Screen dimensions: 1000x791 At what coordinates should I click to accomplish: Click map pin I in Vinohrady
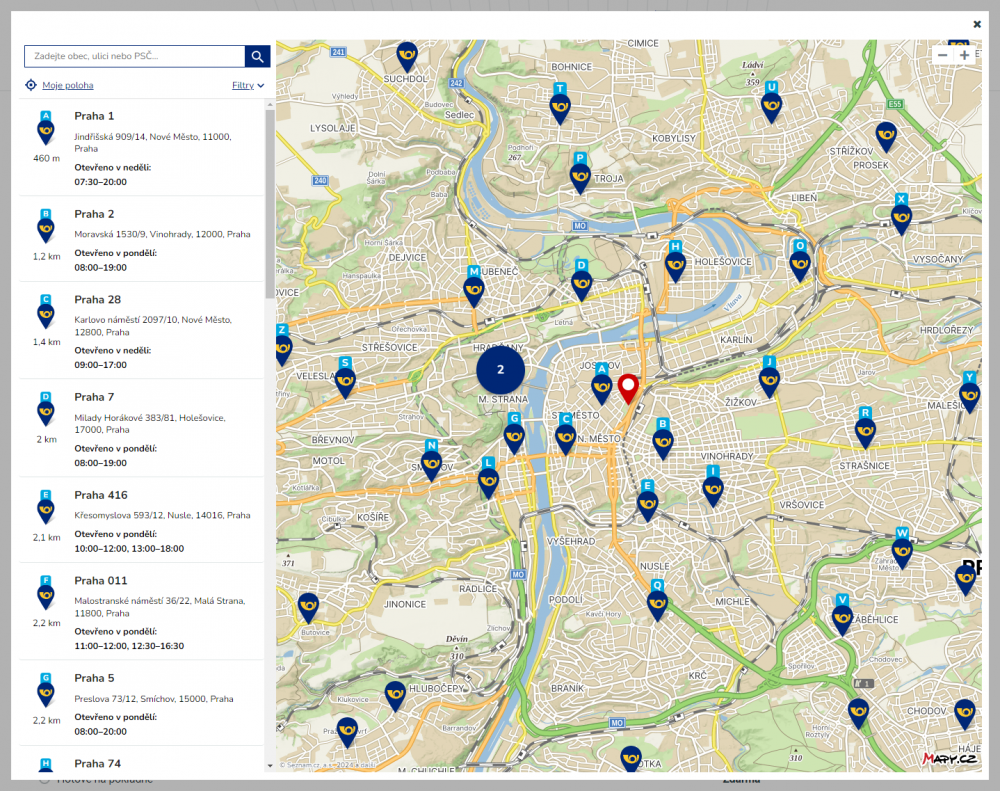(x=712, y=487)
